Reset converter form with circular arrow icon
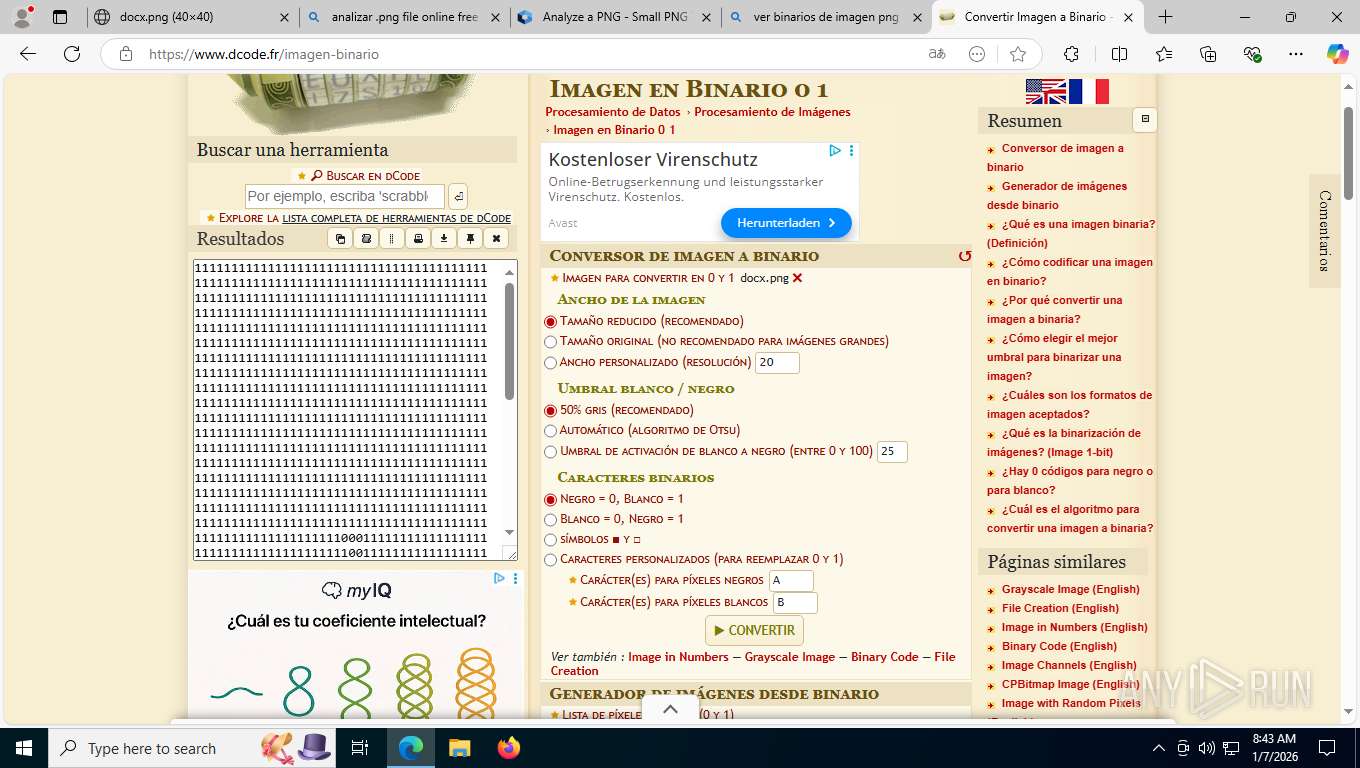The image size is (1360, 768). point(964,256)
